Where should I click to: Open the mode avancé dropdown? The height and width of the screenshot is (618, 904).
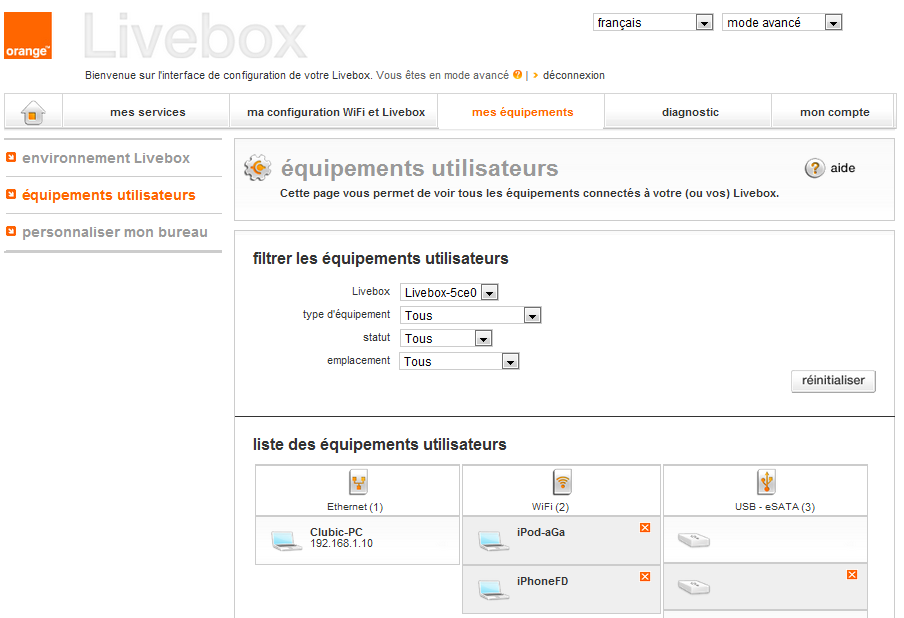click(782, 22)
